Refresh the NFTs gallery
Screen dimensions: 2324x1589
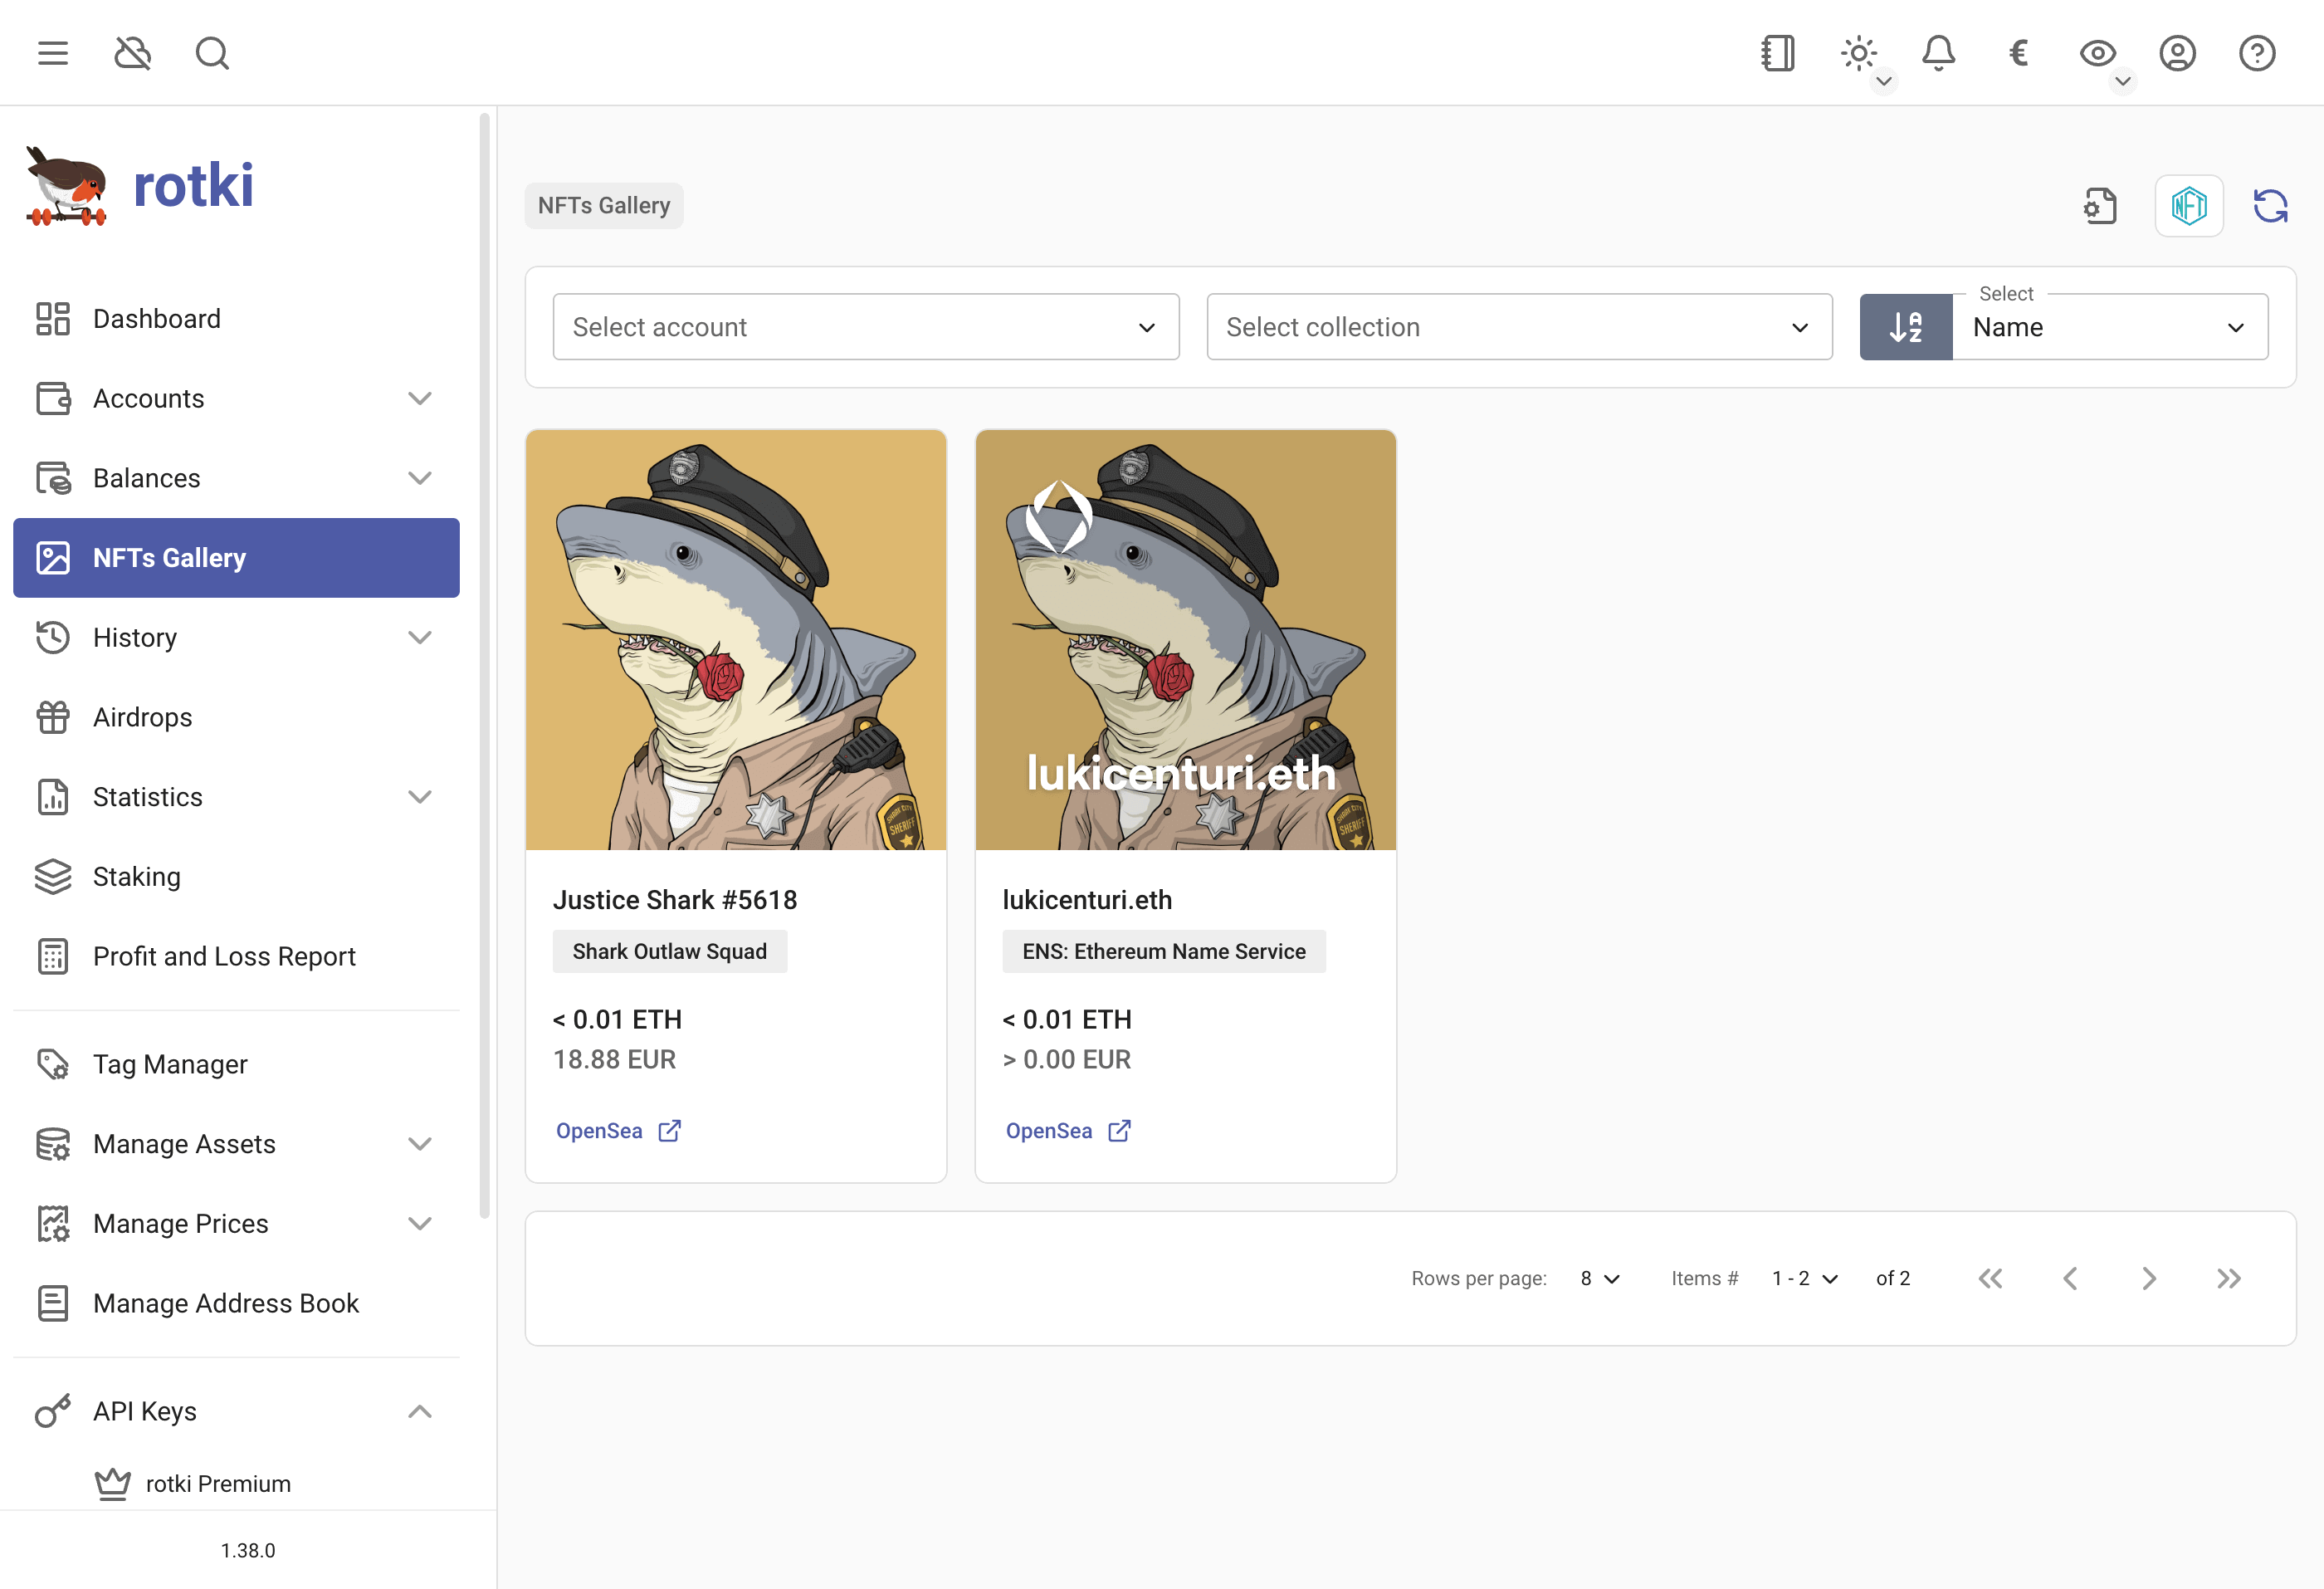pos(2270,206)
